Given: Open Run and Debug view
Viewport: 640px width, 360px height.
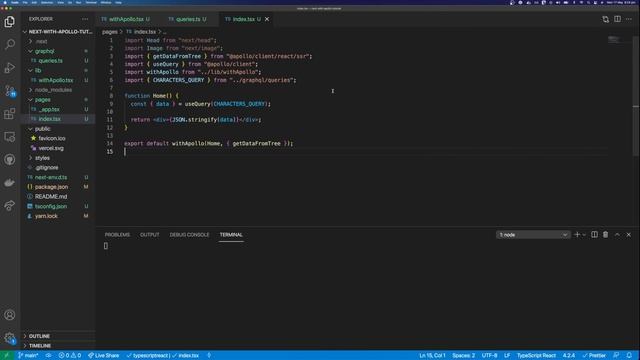Looking at the screenshot, I should point(9,67).
